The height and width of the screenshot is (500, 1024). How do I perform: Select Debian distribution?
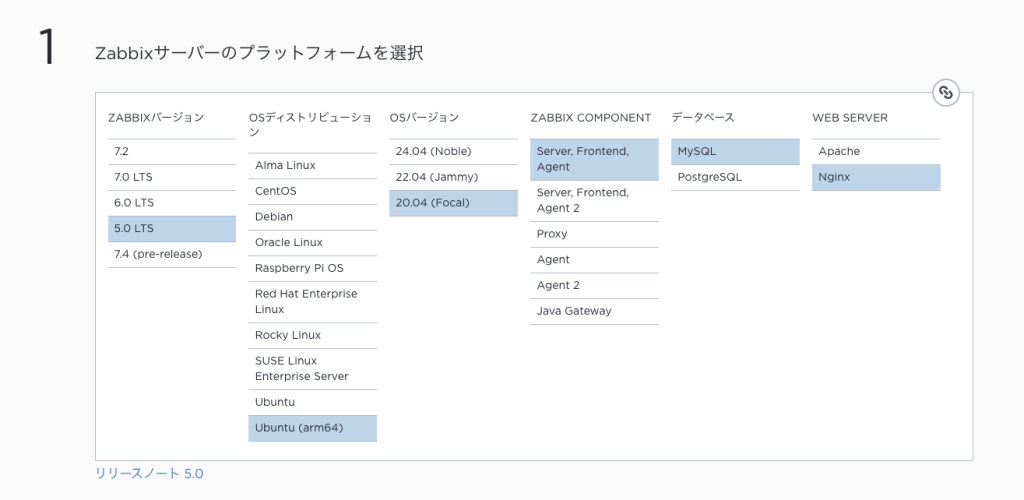312,216
